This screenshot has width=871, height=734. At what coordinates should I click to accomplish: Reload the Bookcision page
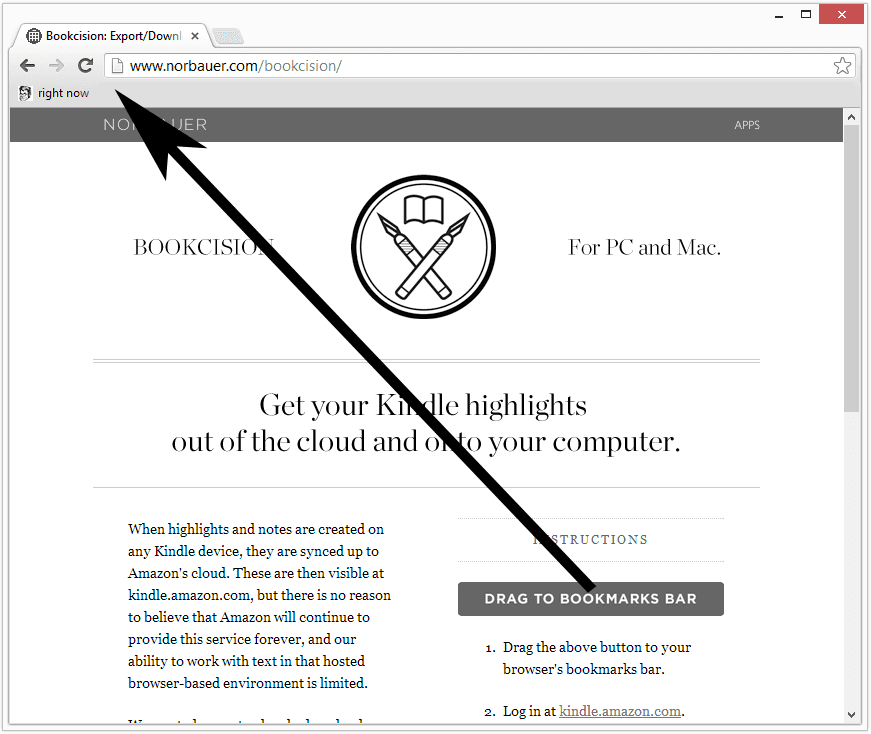[85, 66]
